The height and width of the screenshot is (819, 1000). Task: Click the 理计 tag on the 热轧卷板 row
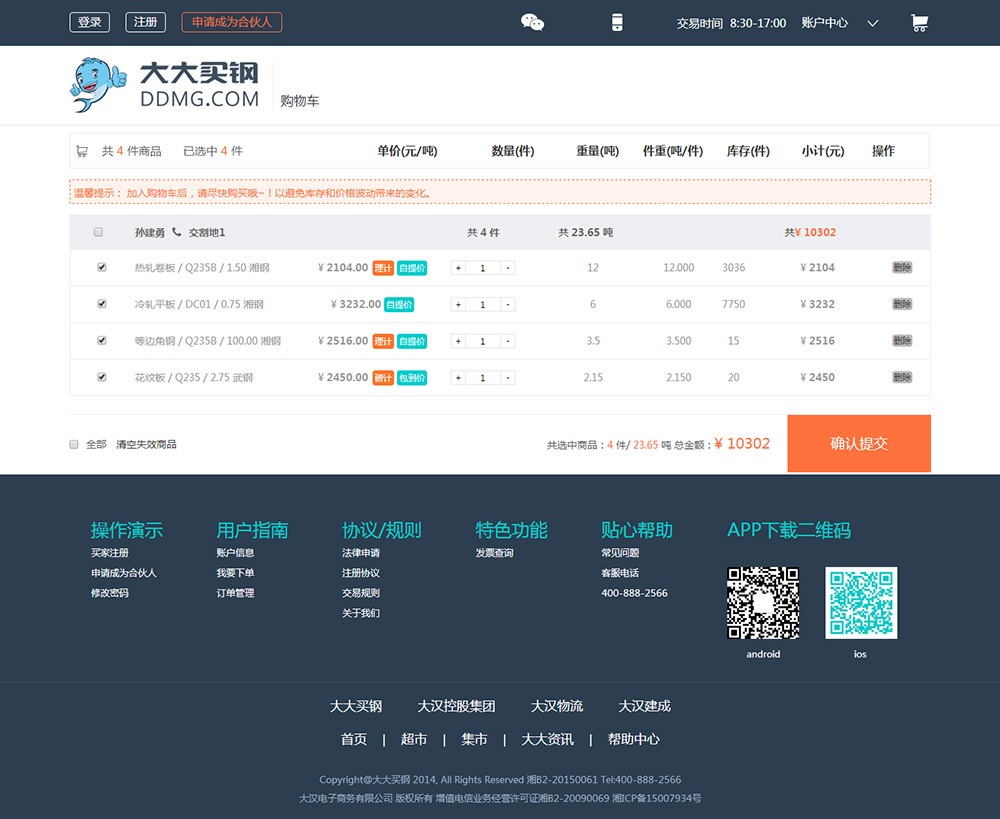coord(383,268)
